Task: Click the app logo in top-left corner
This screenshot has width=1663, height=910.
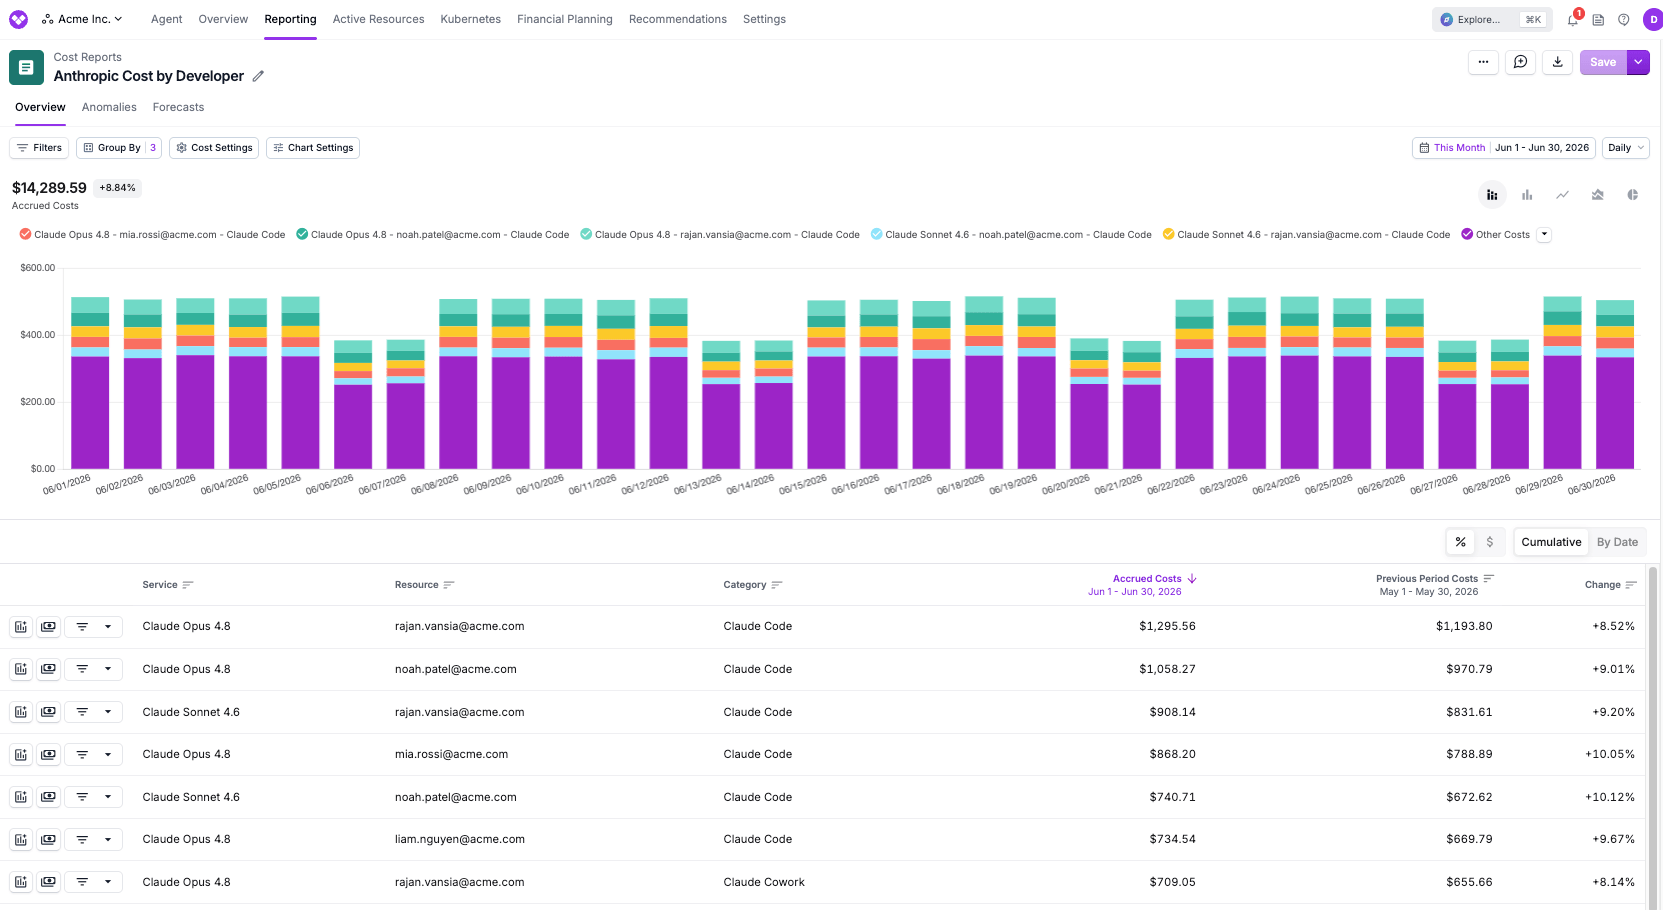Action: coord(18,19)
